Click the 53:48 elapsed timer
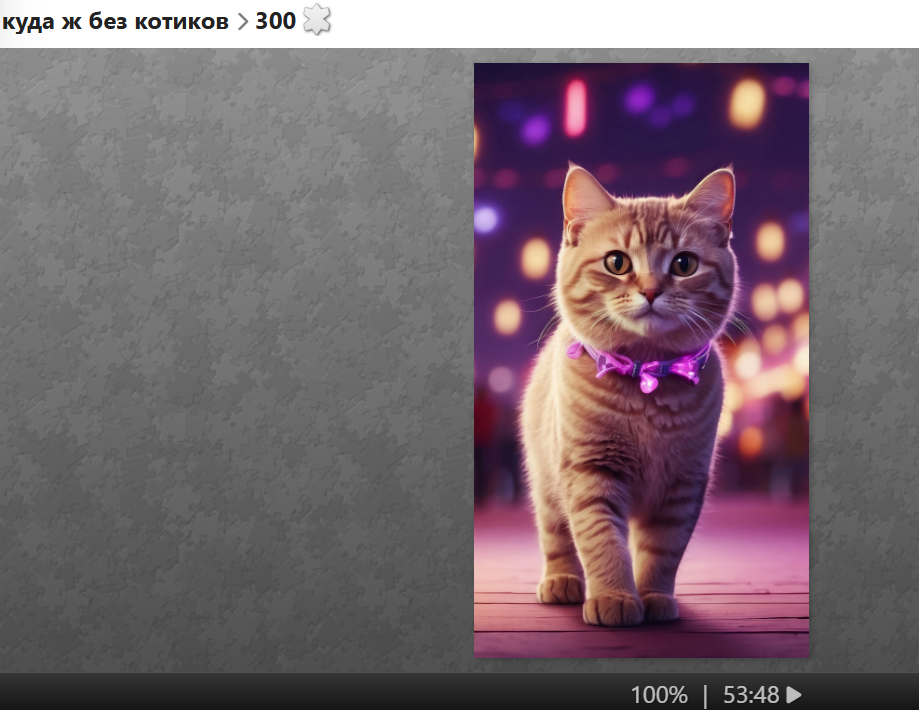 pos(751,694)
